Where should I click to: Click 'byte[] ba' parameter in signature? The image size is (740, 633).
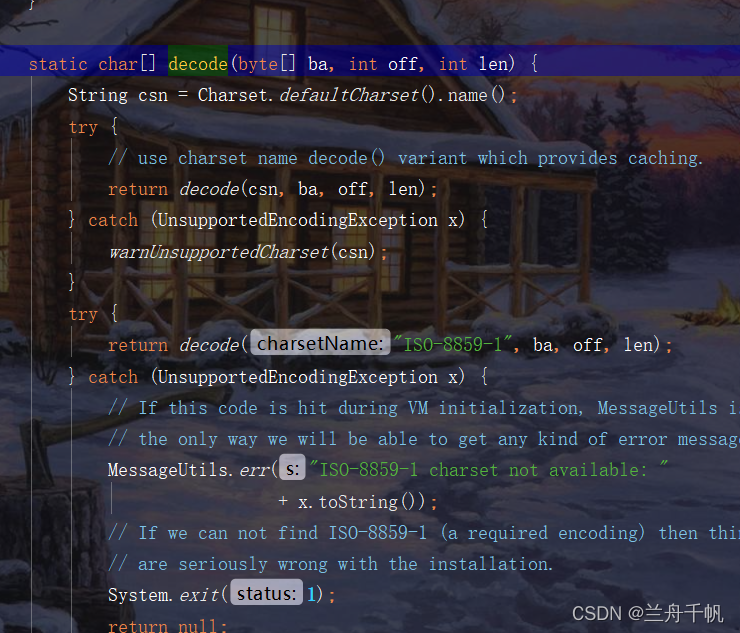282,64
